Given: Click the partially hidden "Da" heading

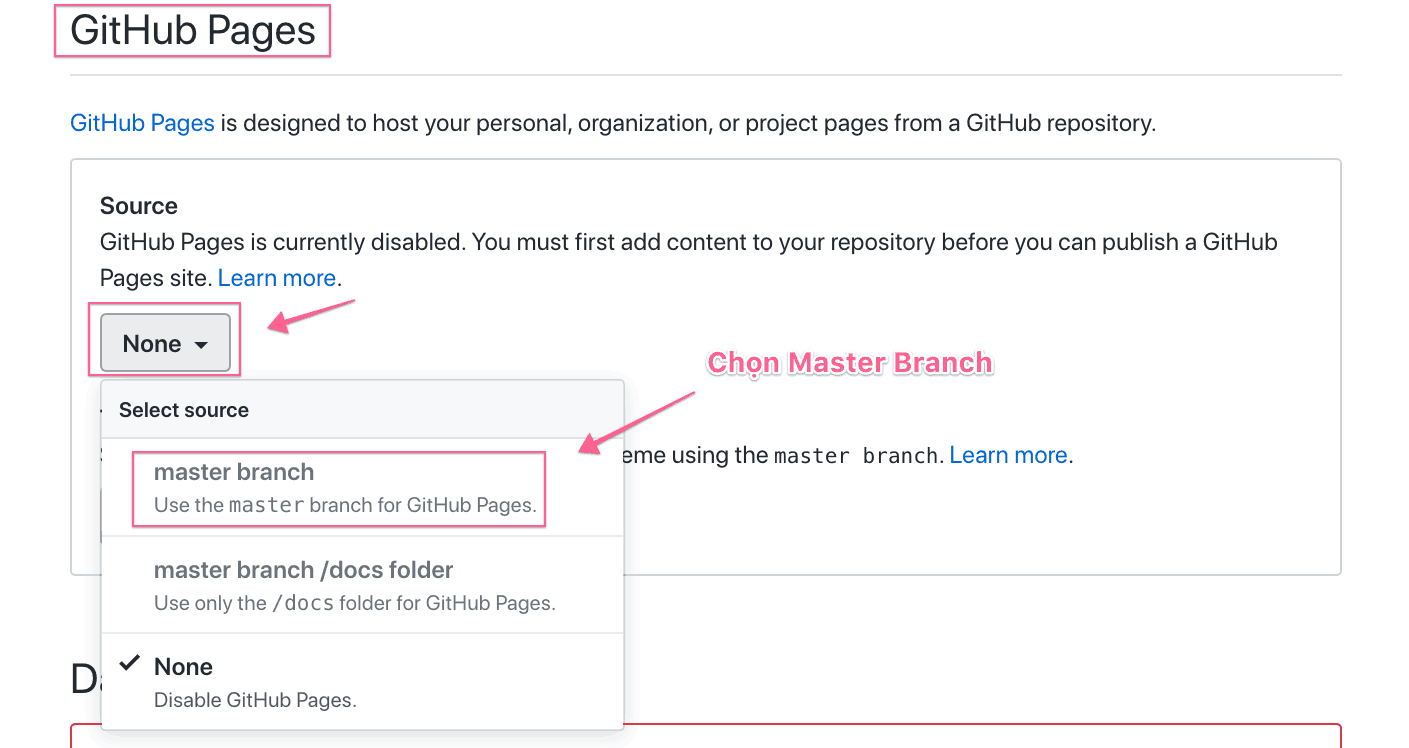Looking at the screenshot, I should (86, 678).
